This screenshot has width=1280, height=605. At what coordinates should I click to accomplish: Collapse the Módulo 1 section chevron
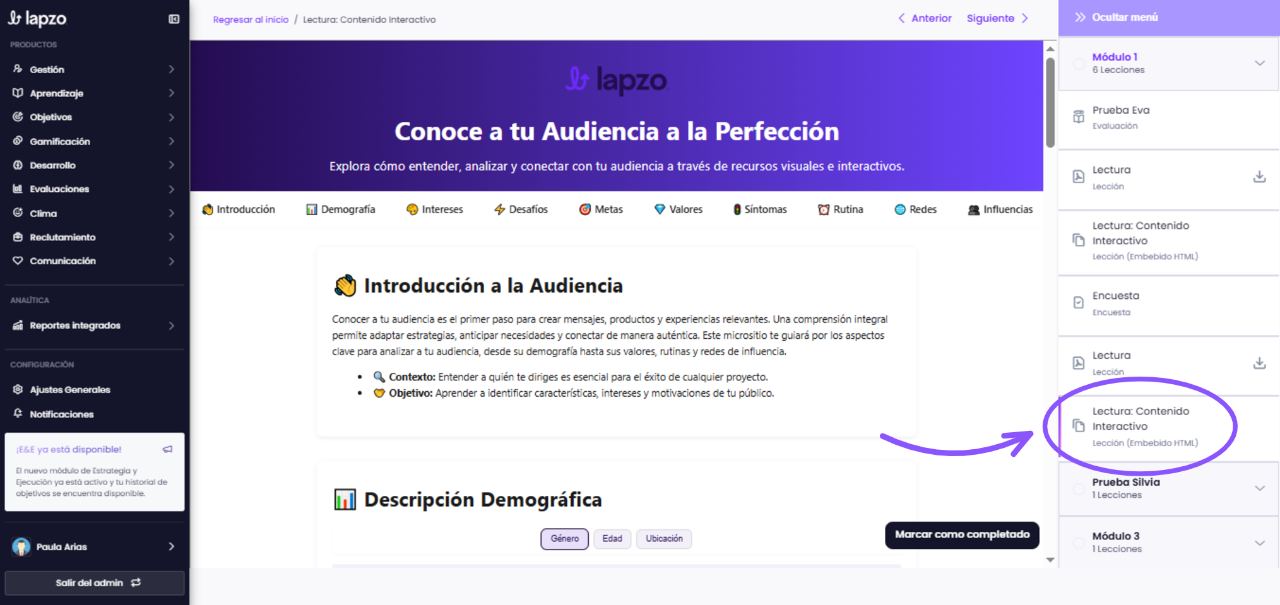click(x=1259, y=63)
